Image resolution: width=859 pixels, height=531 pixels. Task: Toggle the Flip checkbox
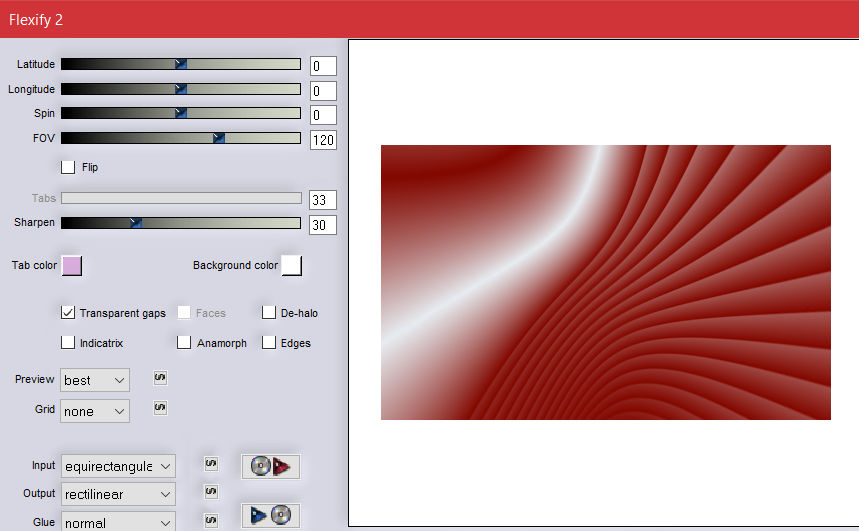tap(68, 167)
